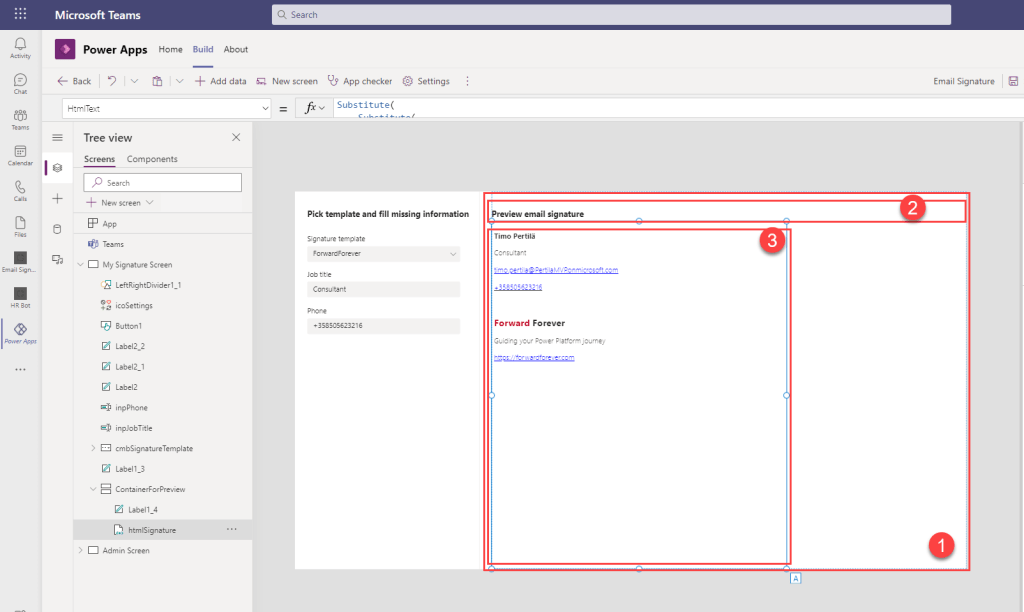Open the About tab in Power Apps
Viewport: 1024px width, 612px height.
click(236, 49)
